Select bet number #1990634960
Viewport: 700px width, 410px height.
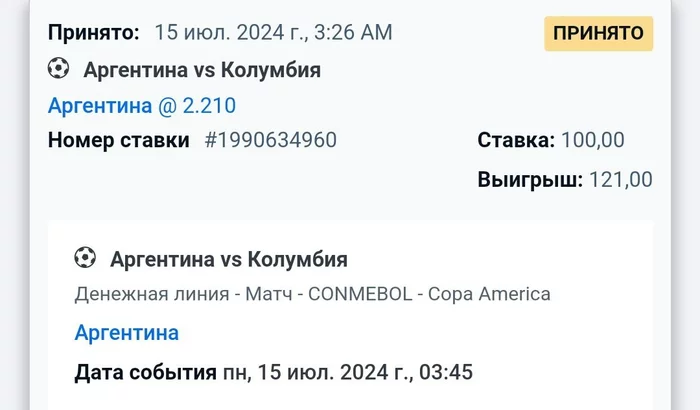pyautogui.click(x=270, y=140)
